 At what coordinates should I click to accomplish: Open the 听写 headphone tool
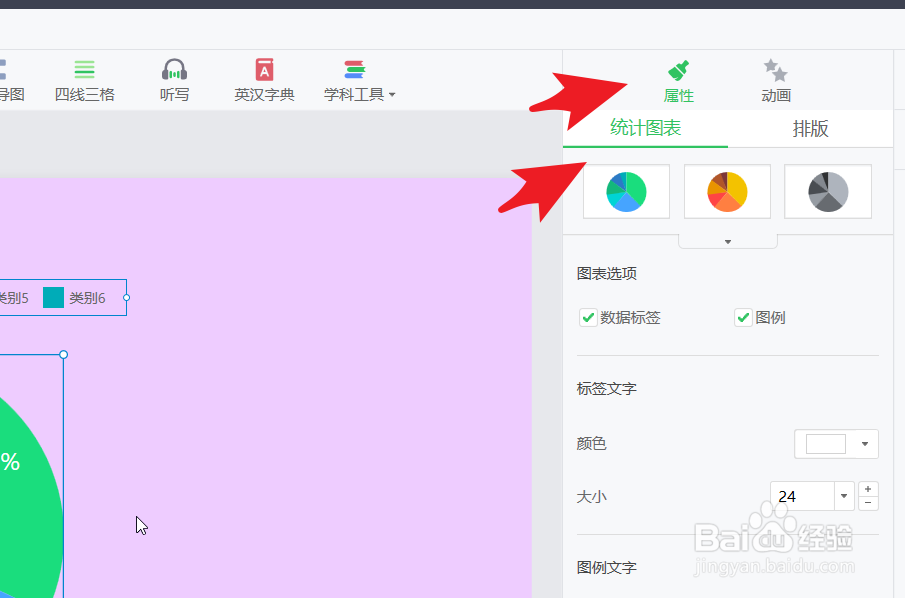pos(174,81)
